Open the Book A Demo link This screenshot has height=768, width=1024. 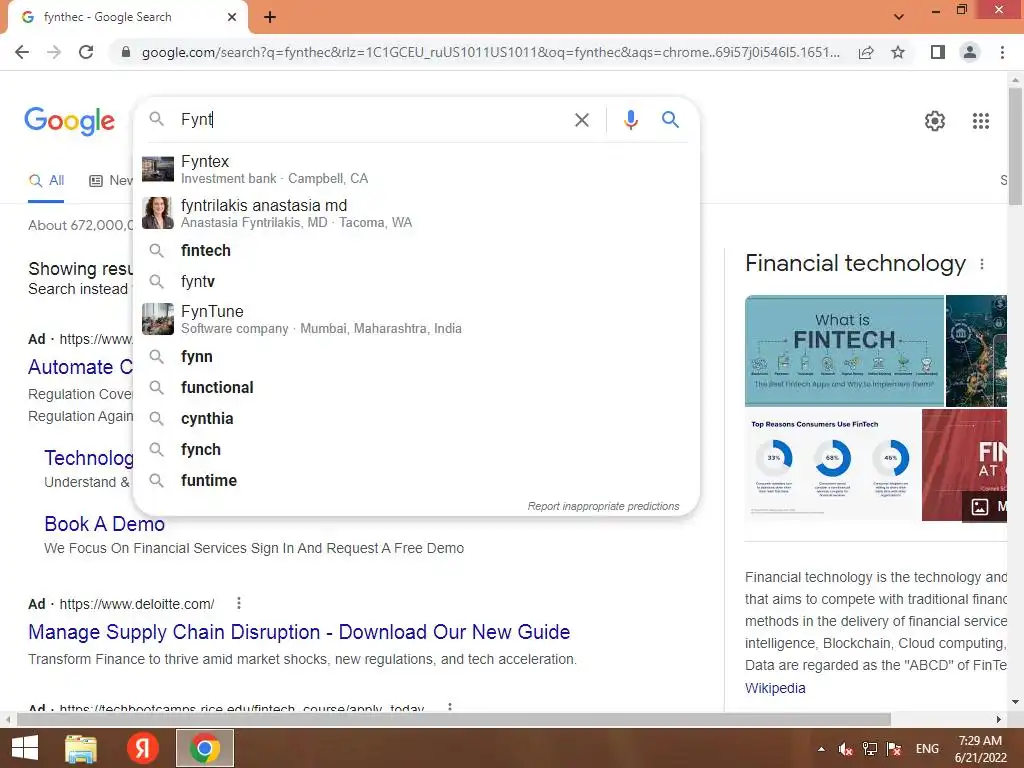104,524
